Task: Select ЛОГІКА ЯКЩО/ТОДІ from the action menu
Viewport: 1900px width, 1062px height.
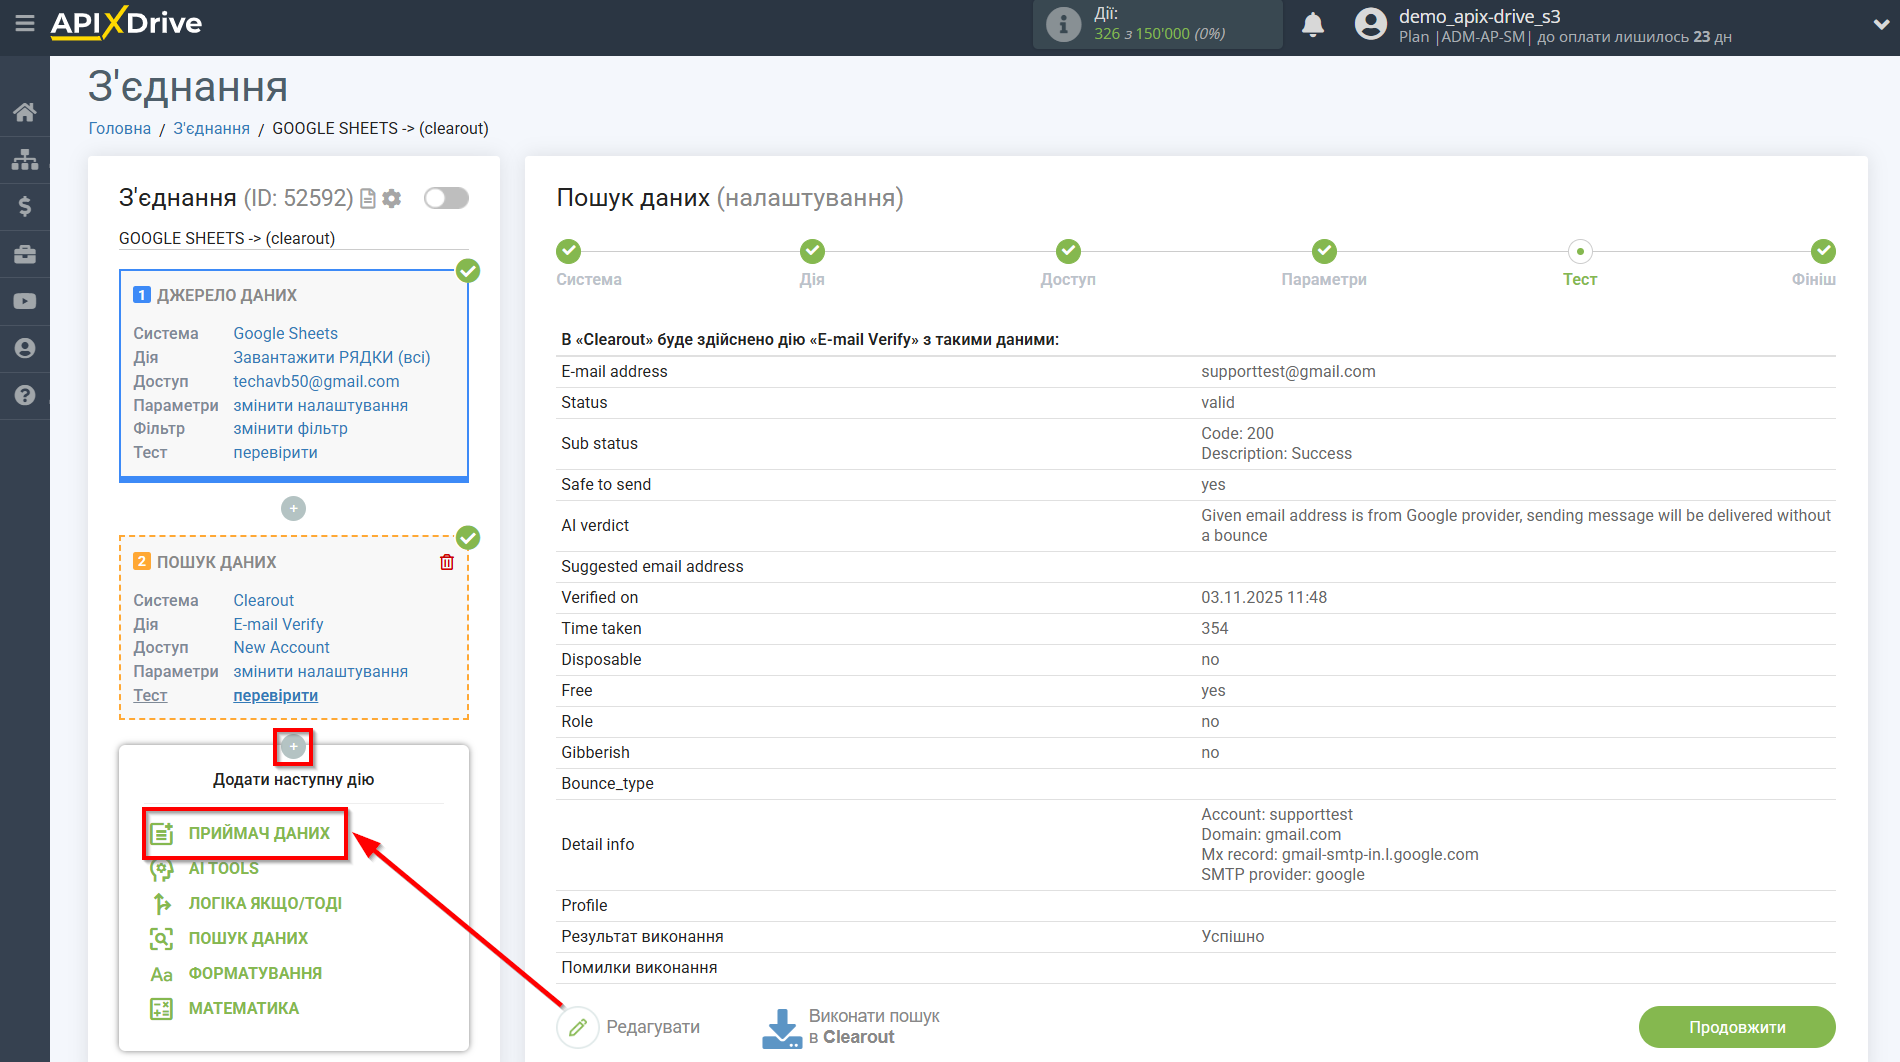Action: click(264, 903)
